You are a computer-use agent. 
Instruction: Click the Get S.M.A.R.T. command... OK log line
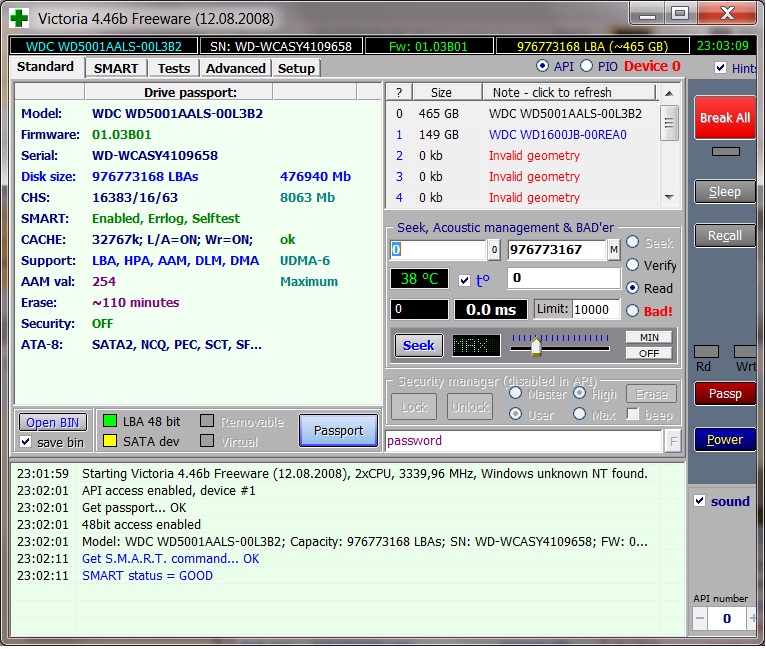pos(170,559)
